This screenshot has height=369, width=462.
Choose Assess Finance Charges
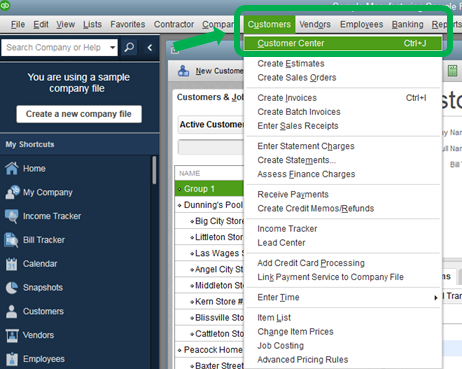306,174
